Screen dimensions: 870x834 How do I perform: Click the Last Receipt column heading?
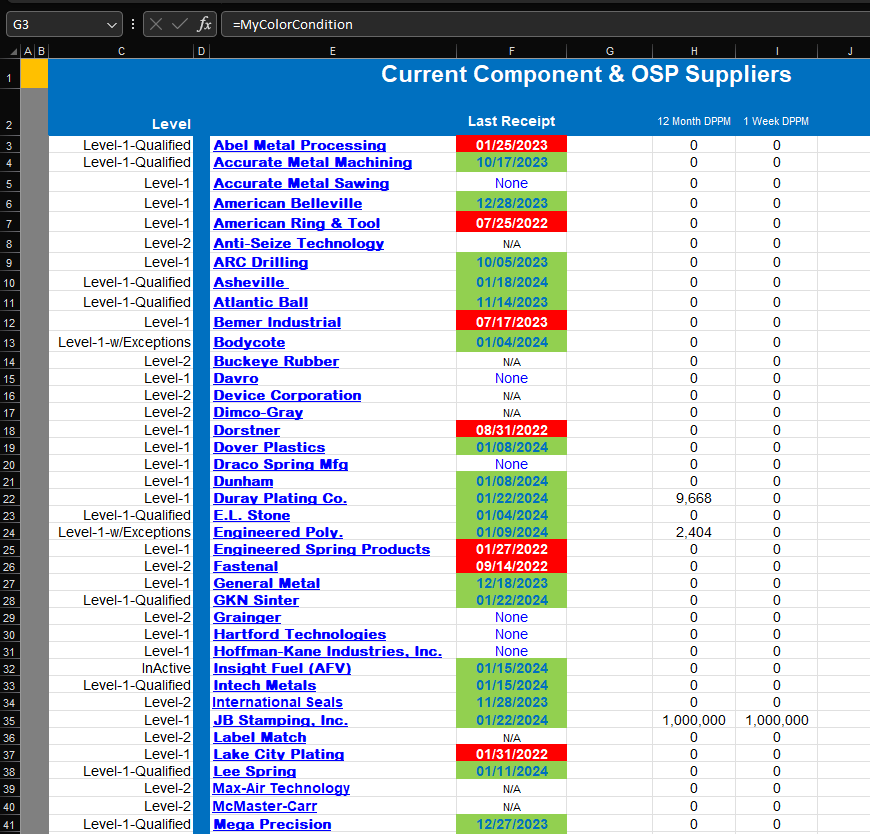point(512,121)
